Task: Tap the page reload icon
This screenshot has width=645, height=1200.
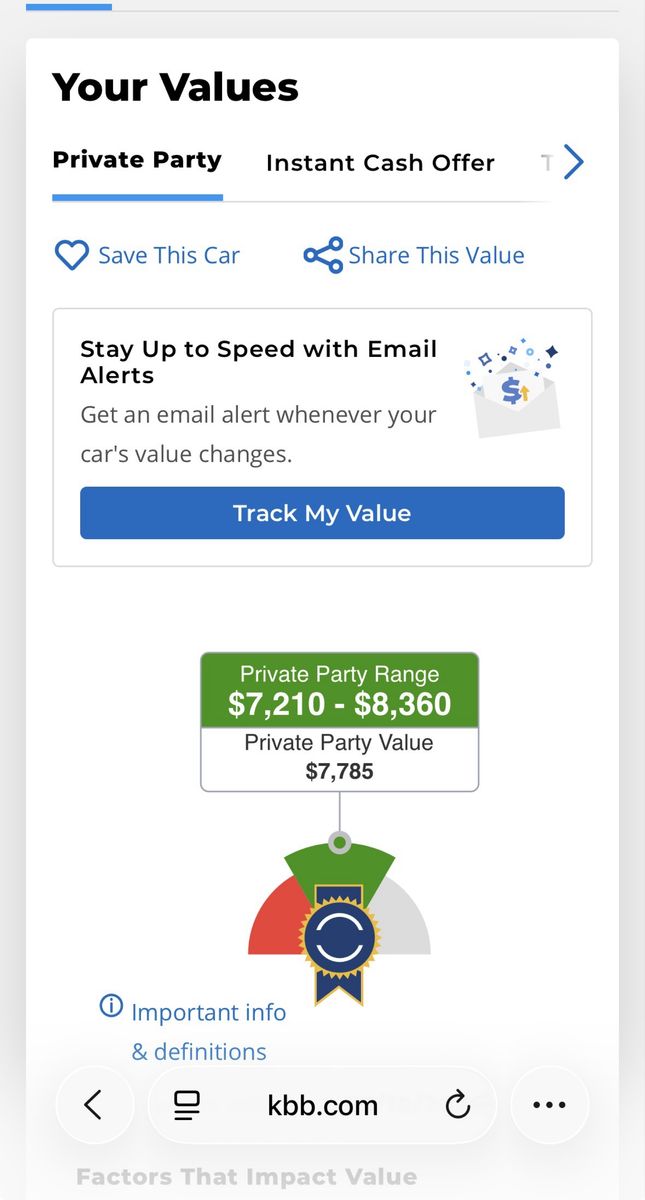Action: click(458, 1105)
